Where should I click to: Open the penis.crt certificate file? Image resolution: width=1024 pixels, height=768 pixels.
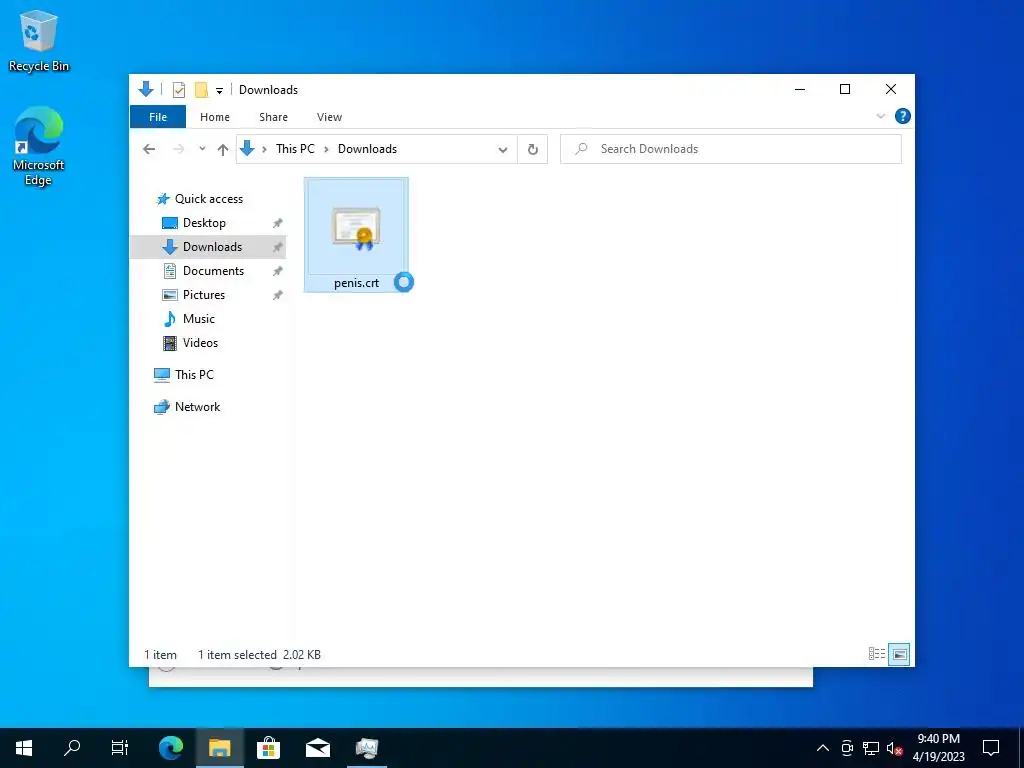point(356,234)
